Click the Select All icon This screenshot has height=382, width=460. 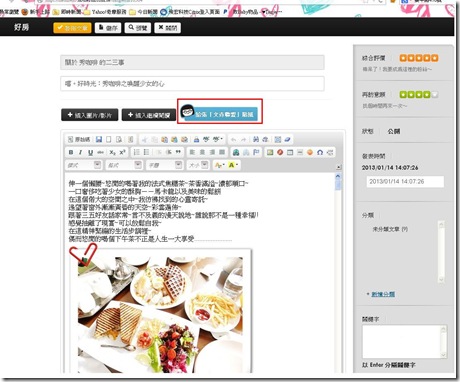coord(278,139)
